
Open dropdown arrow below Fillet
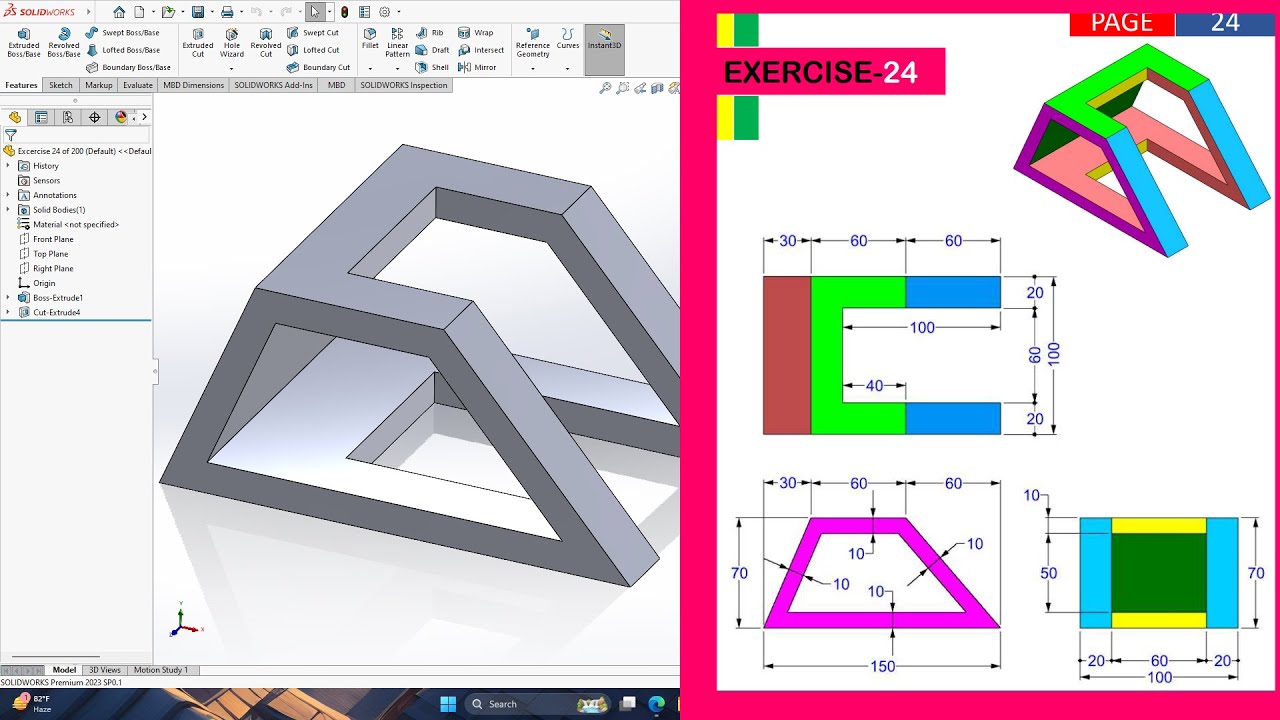tap(370, 69)
